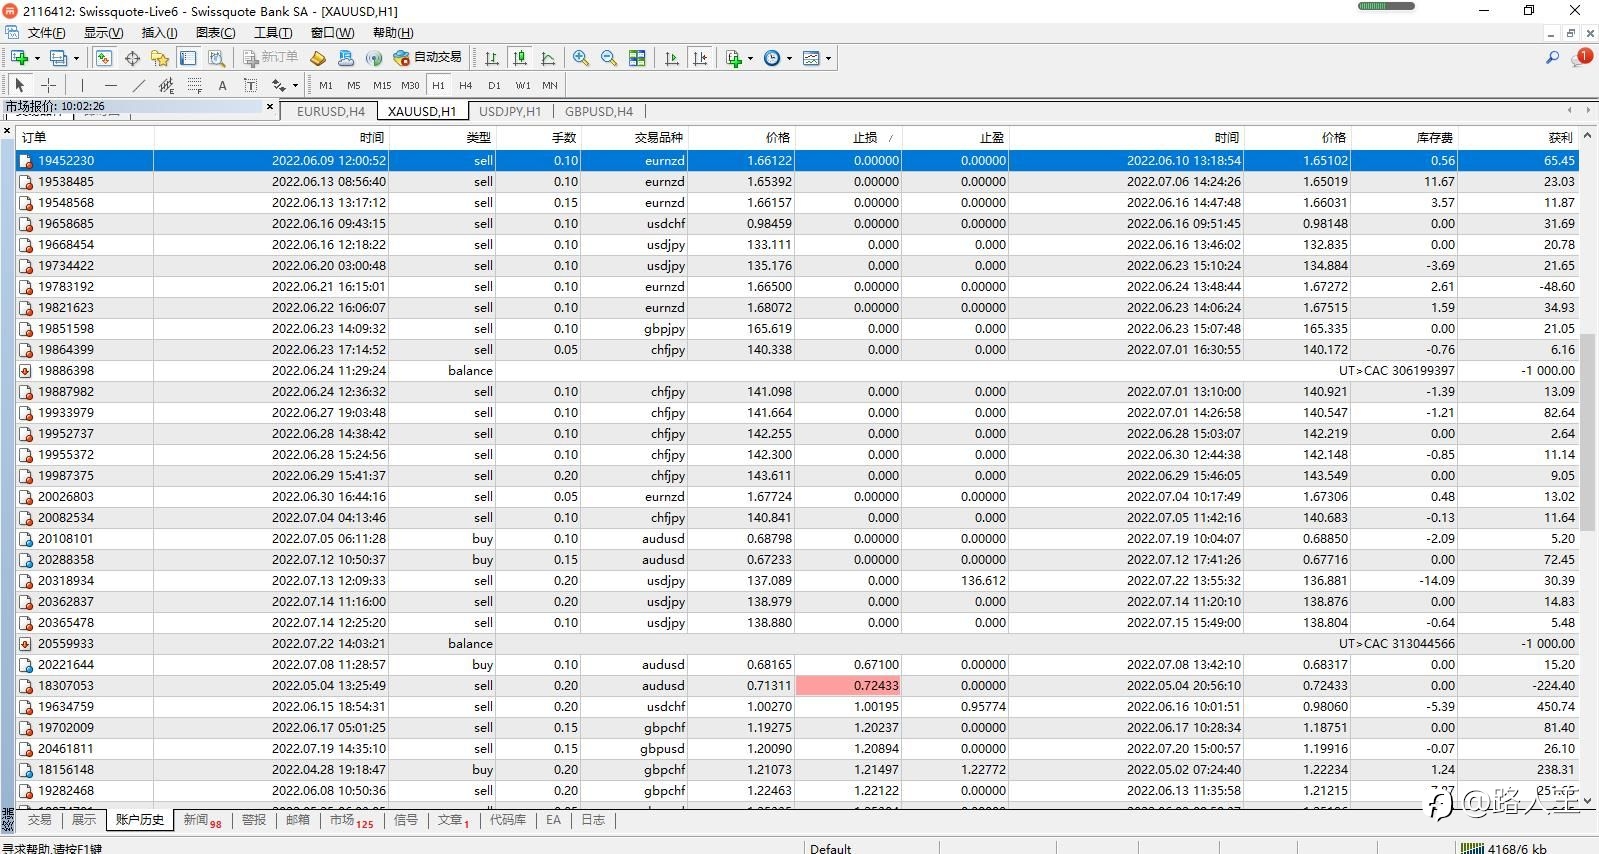Open the 帮助(H) menu
The image size is (1599, 854).
393,32
